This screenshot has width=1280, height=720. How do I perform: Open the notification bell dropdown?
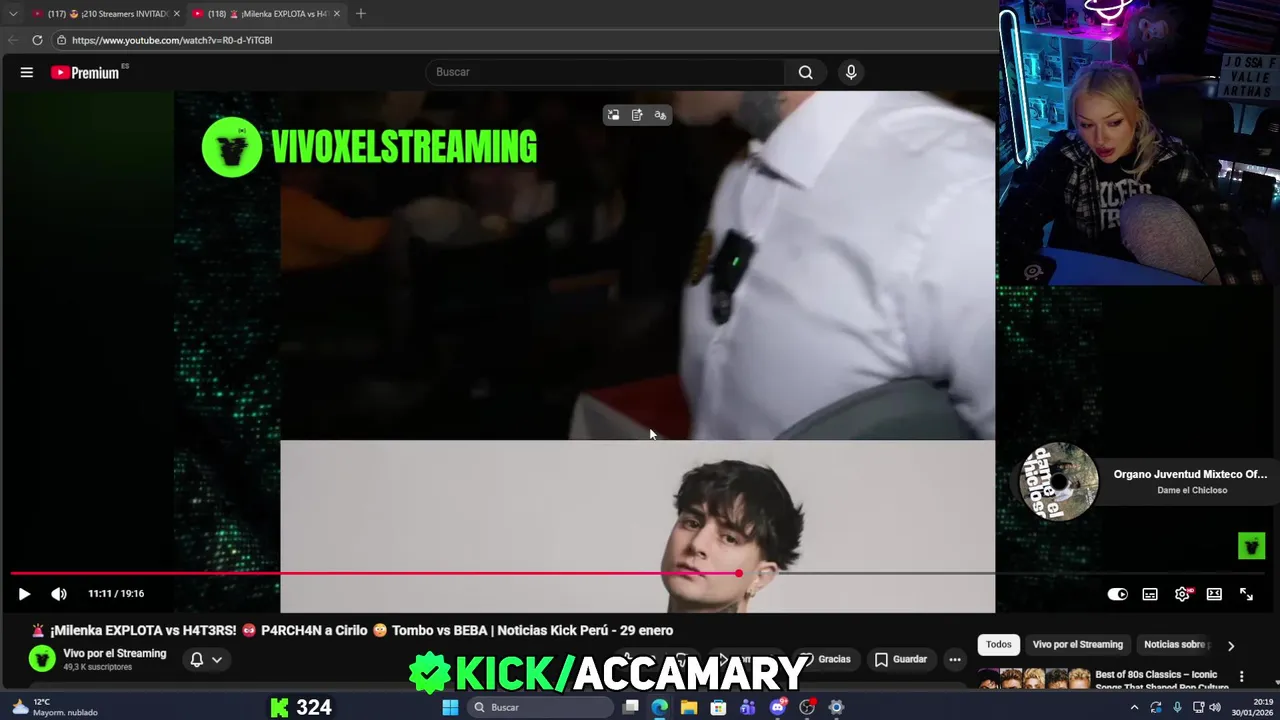click(206, 659)
